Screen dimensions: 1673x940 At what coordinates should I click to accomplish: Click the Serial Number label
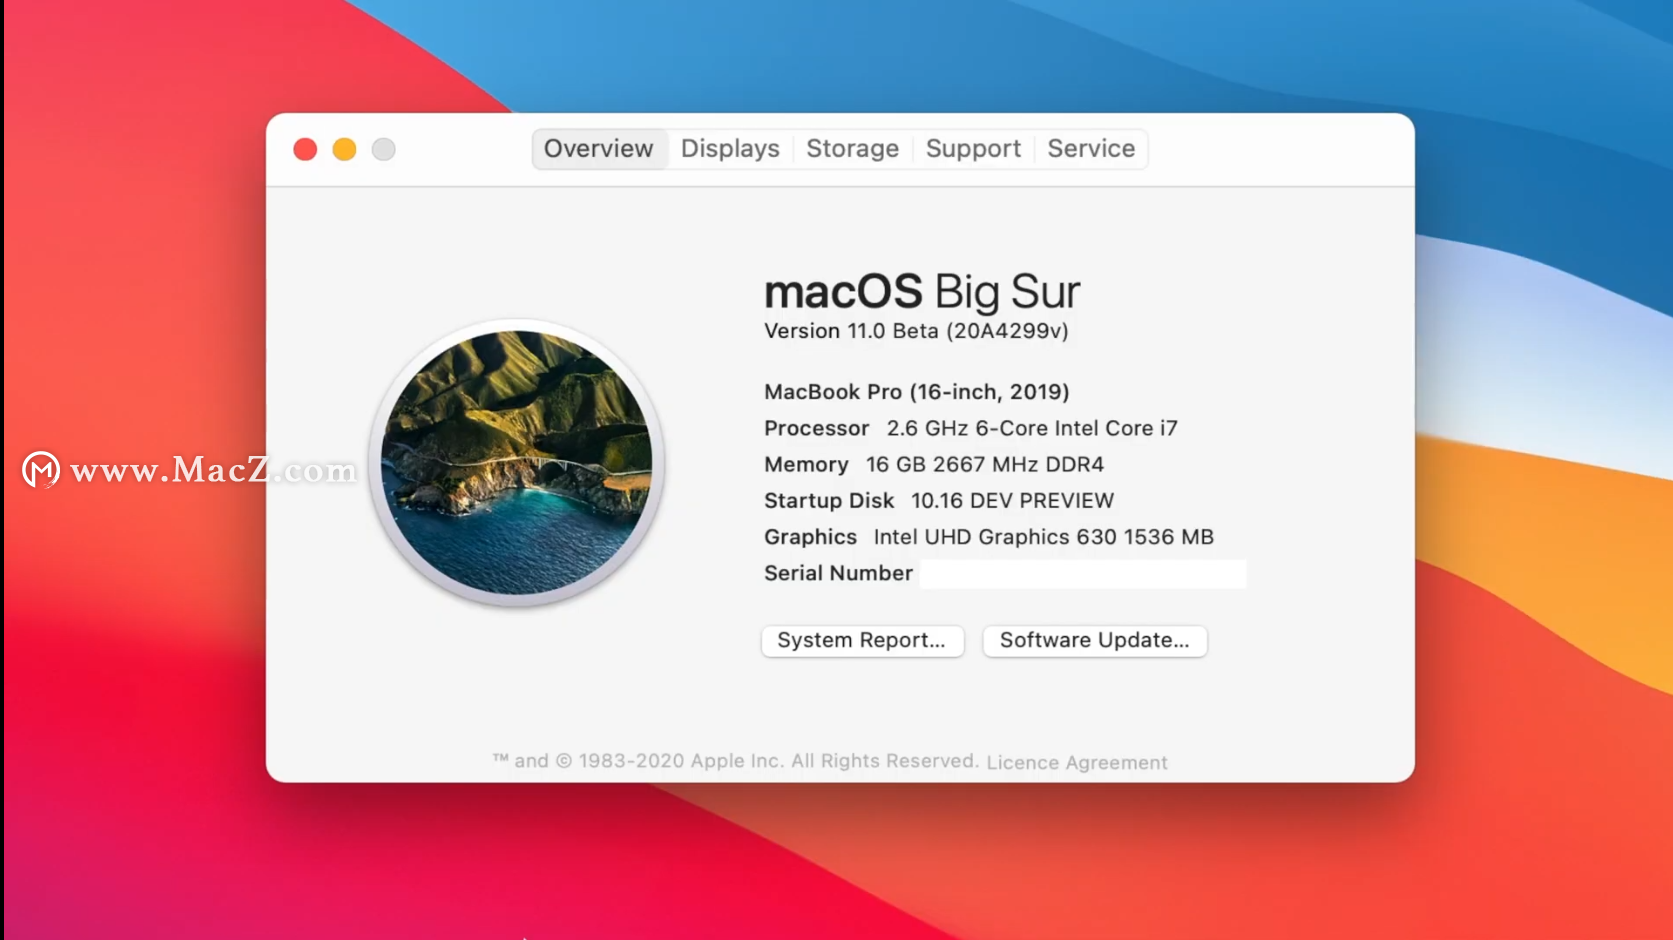coord(838,573)
